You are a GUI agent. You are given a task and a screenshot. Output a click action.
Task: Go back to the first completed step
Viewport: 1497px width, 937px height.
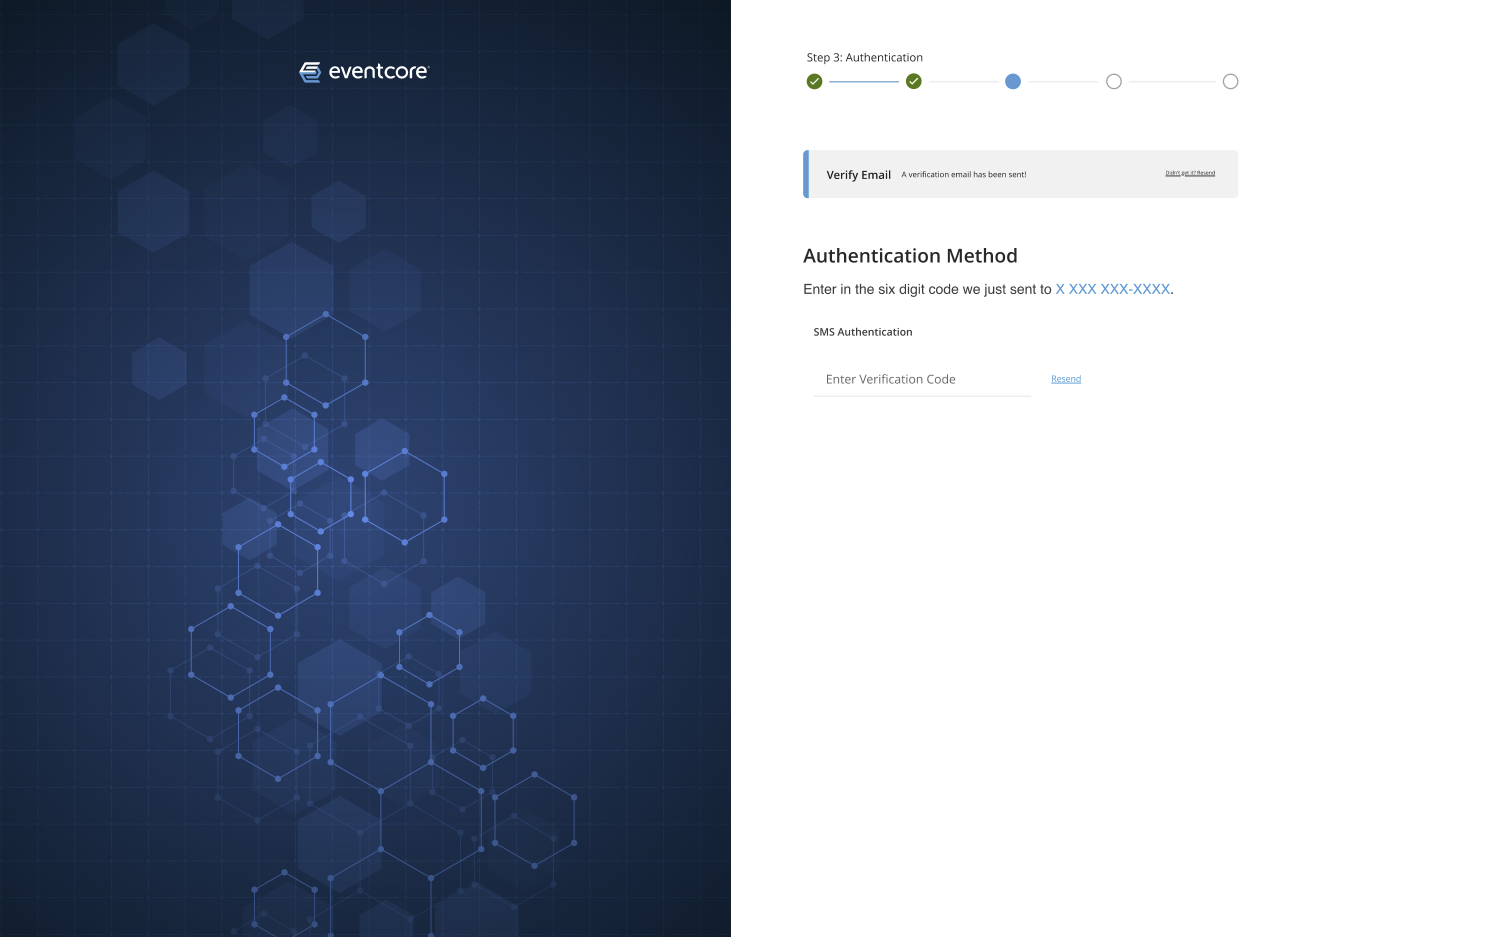814,82
